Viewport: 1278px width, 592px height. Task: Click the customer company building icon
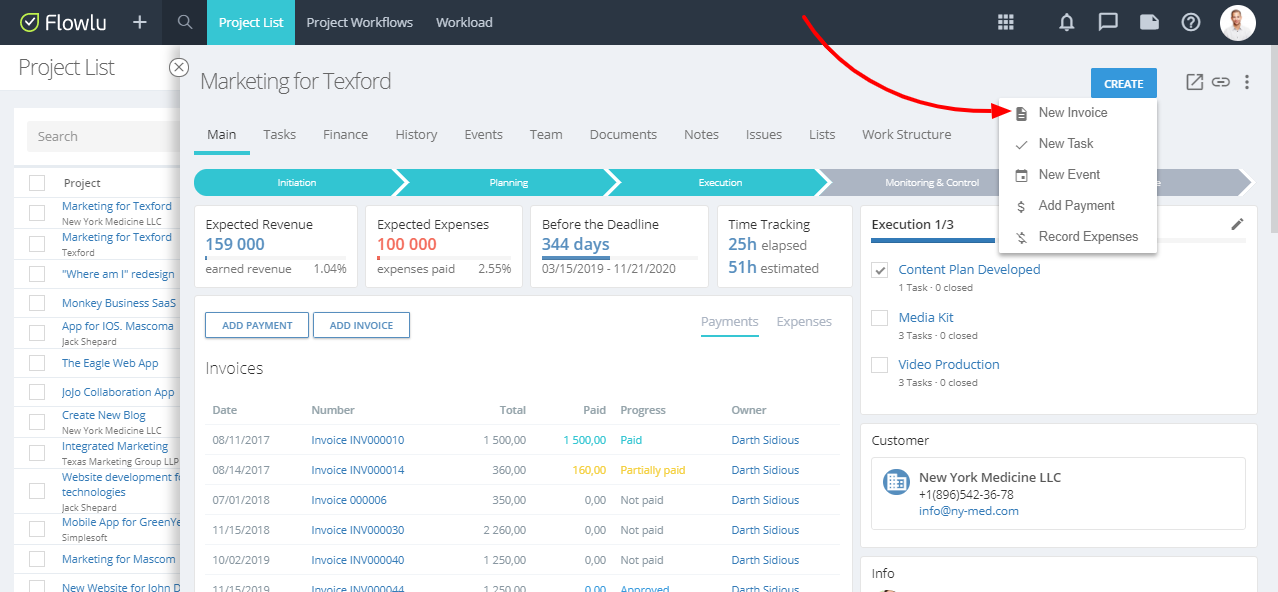tap(896, 482)
